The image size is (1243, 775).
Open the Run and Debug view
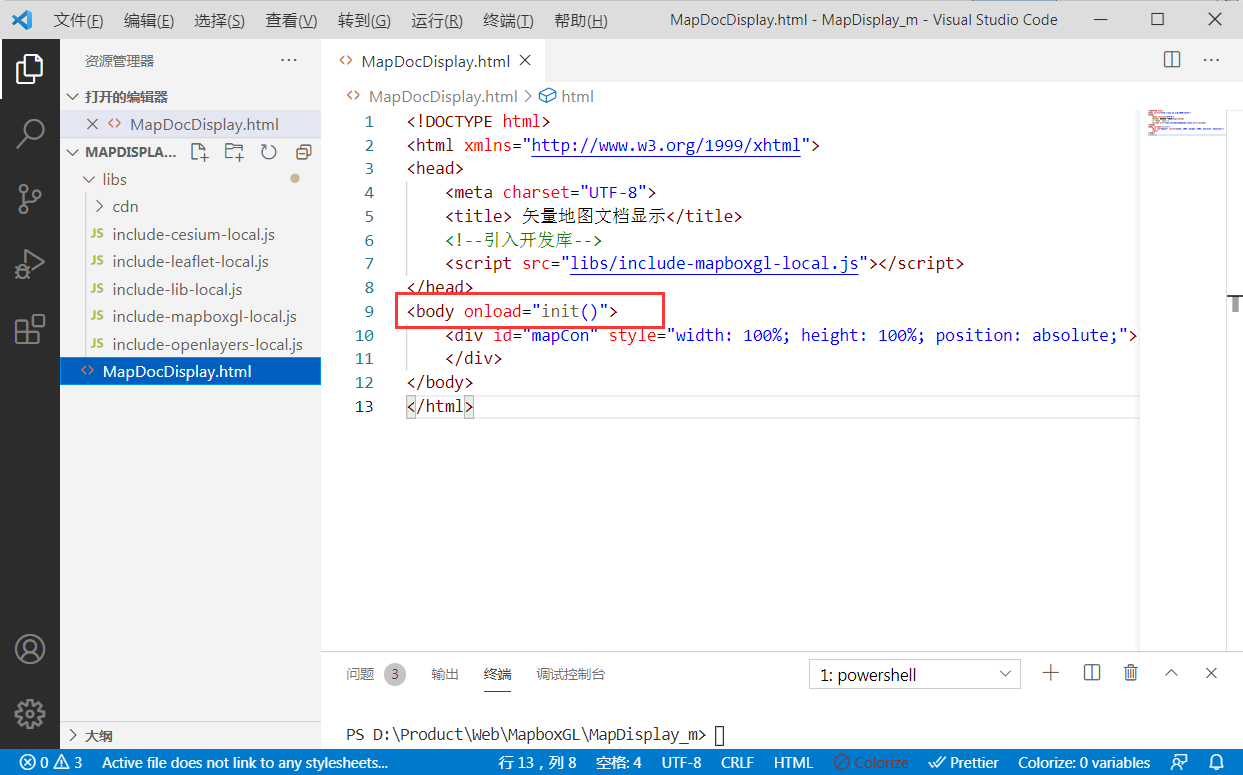30,263
